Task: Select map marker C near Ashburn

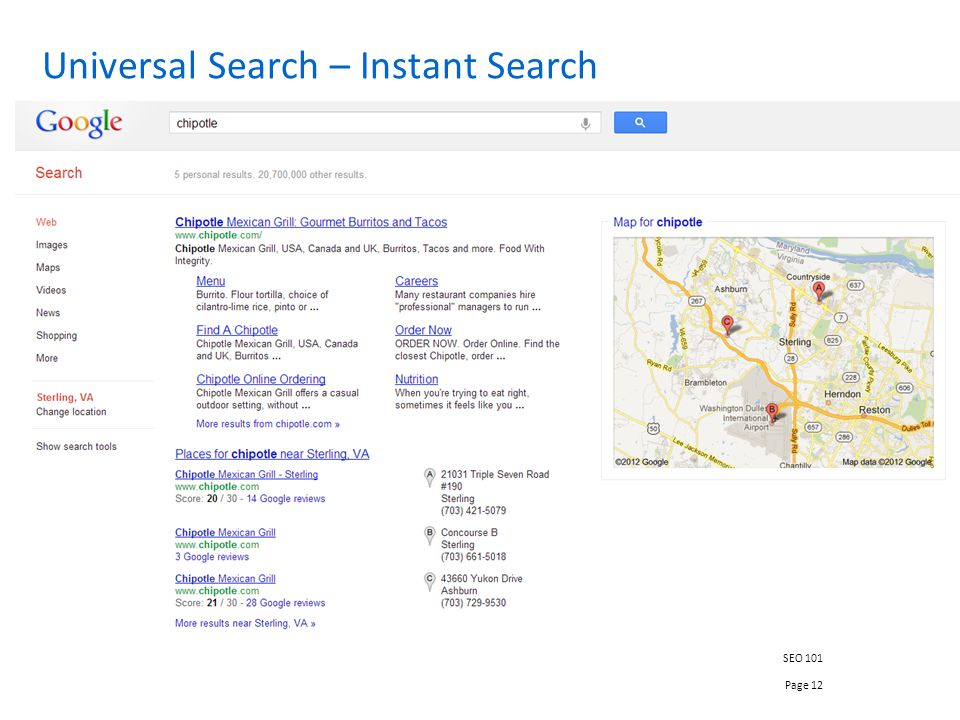Action: (x=727, y=324)
